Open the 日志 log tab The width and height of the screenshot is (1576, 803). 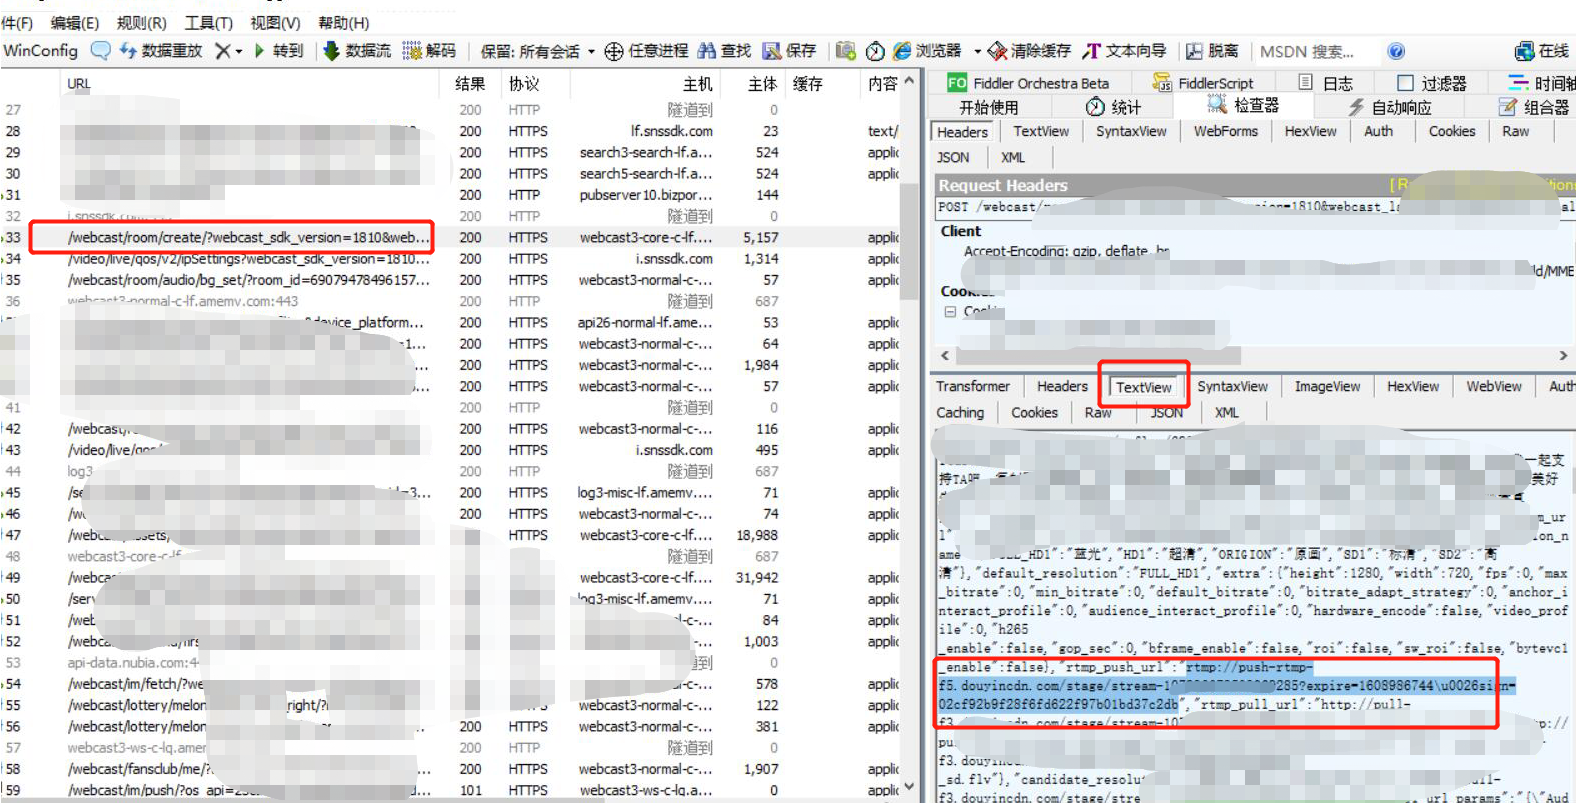point(1325,83)
